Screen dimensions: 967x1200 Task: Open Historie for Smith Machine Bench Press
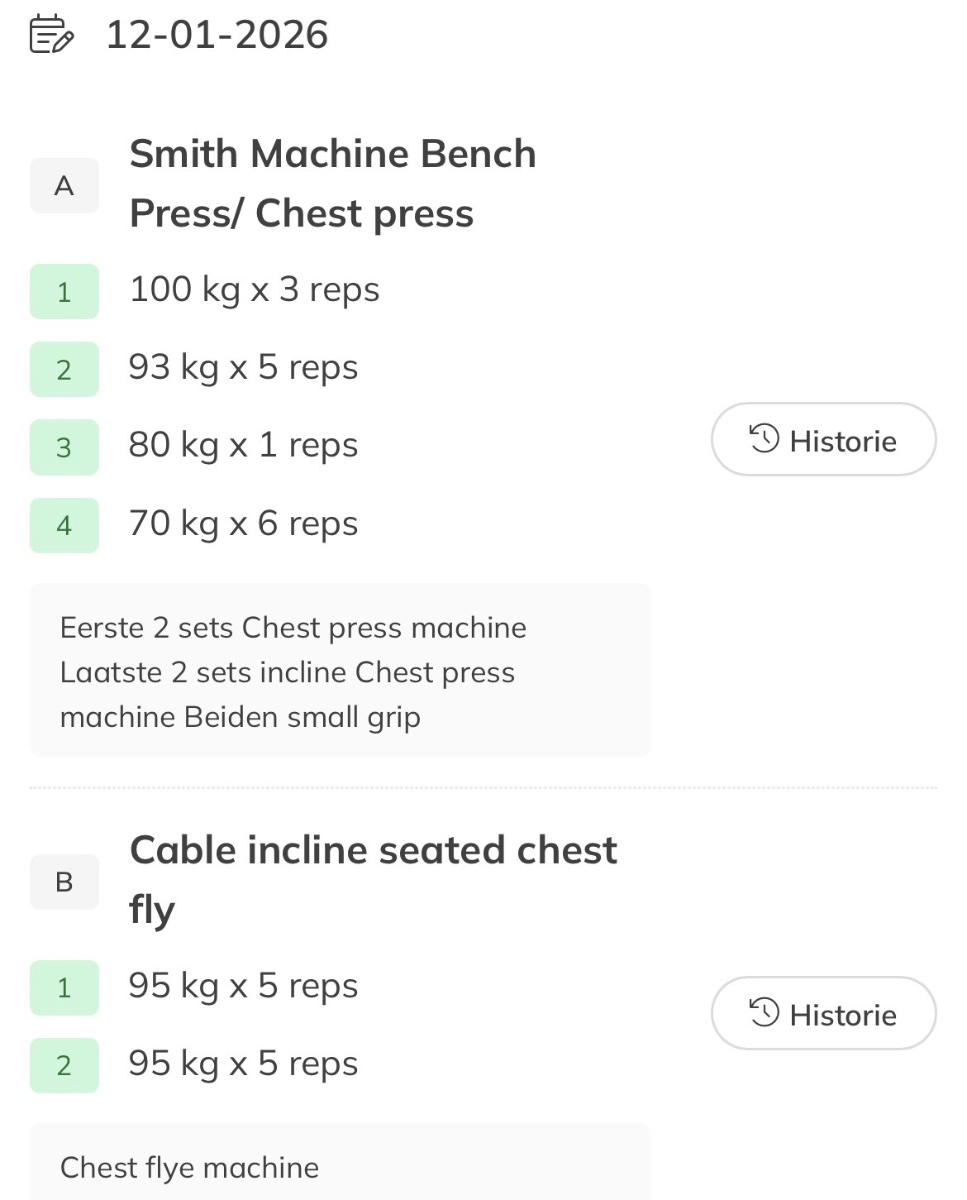tap(823, 440)
